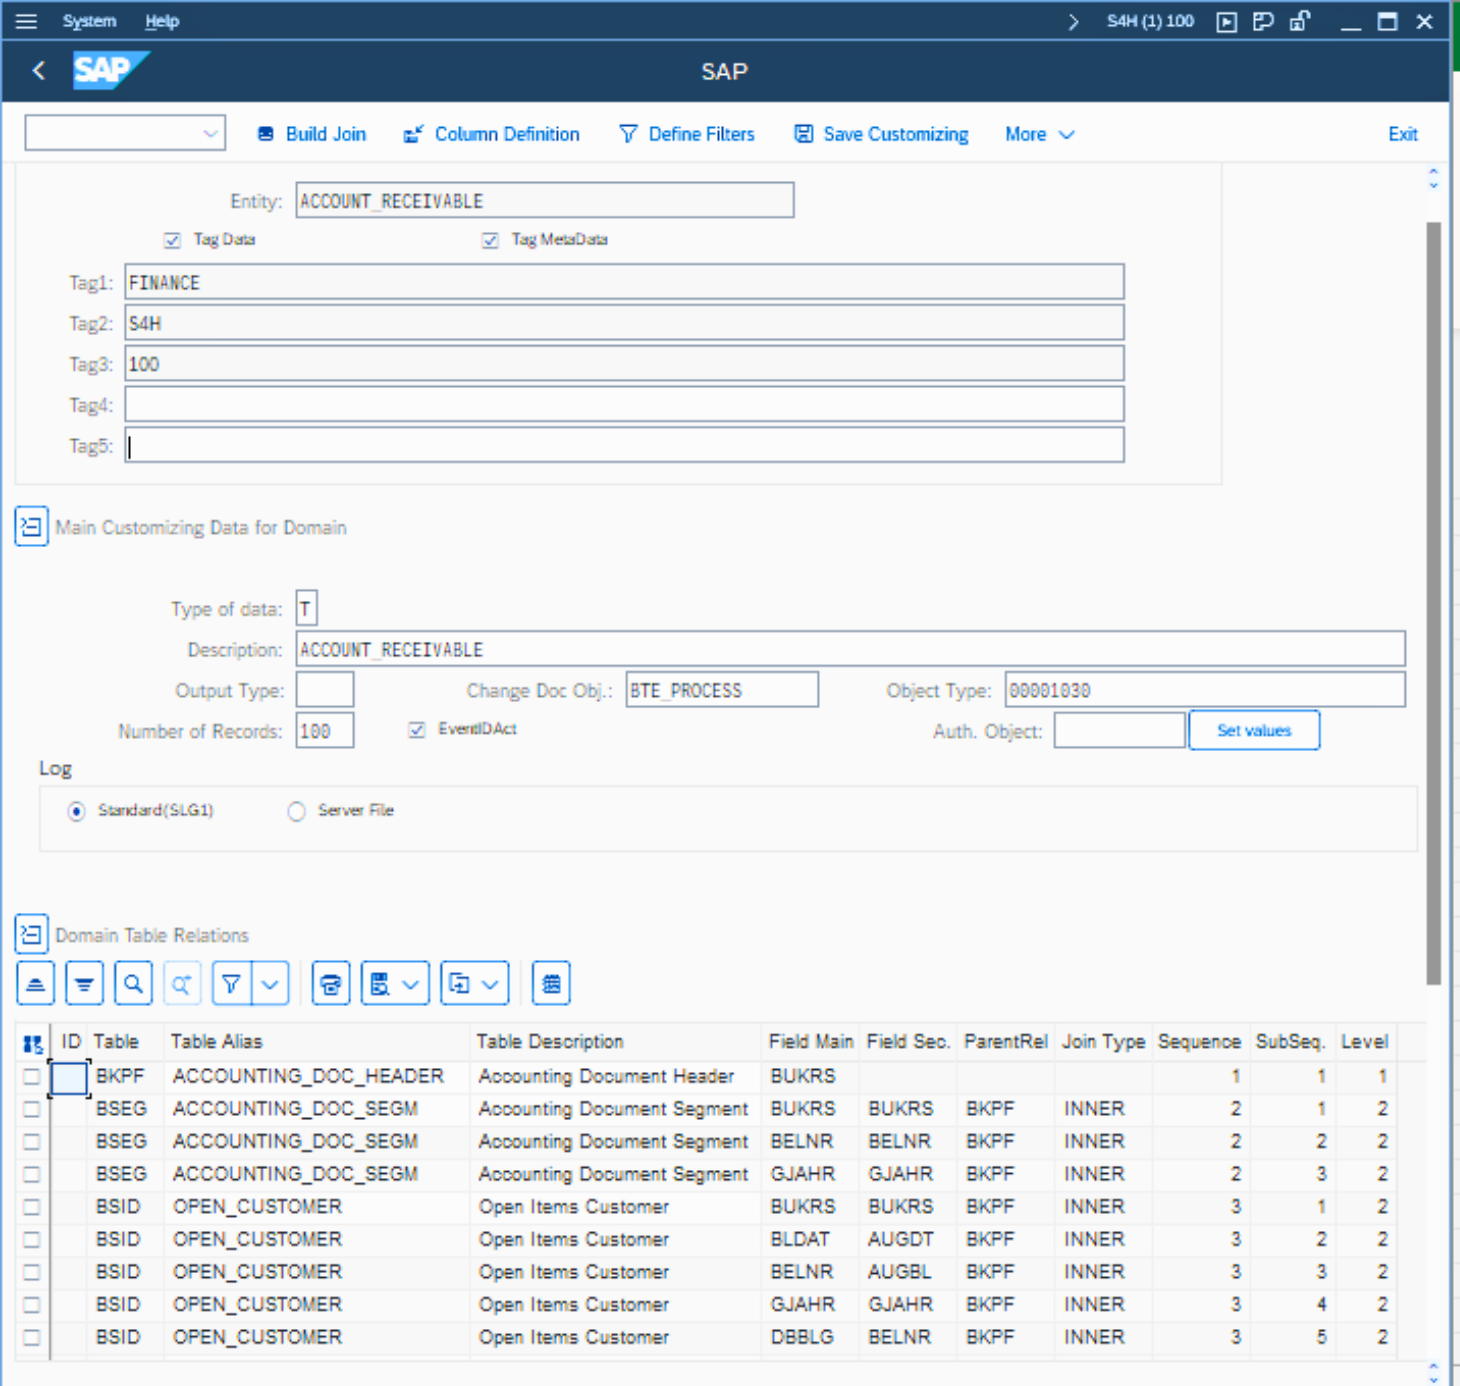This screenshot has height=1386, width=1460.
Task: Click the Sort Descending icon in table toolbar
Action: 84,984
